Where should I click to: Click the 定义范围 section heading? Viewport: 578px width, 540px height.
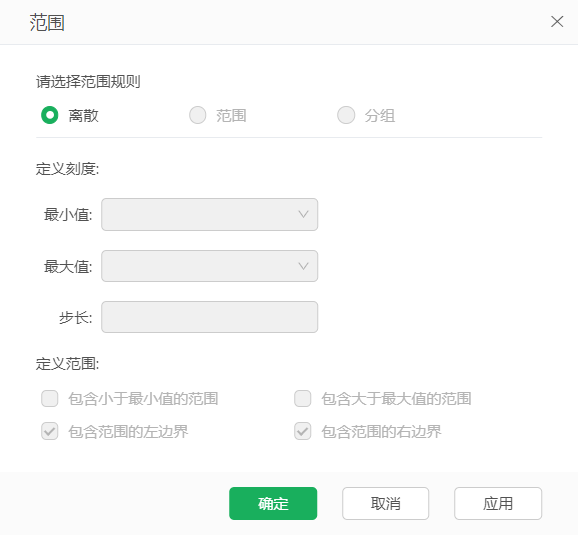click(x=67, y=363)
